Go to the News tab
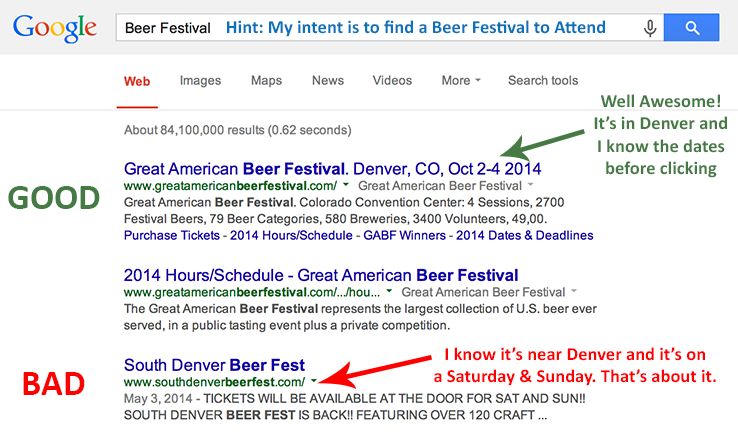 coord(327,81)
